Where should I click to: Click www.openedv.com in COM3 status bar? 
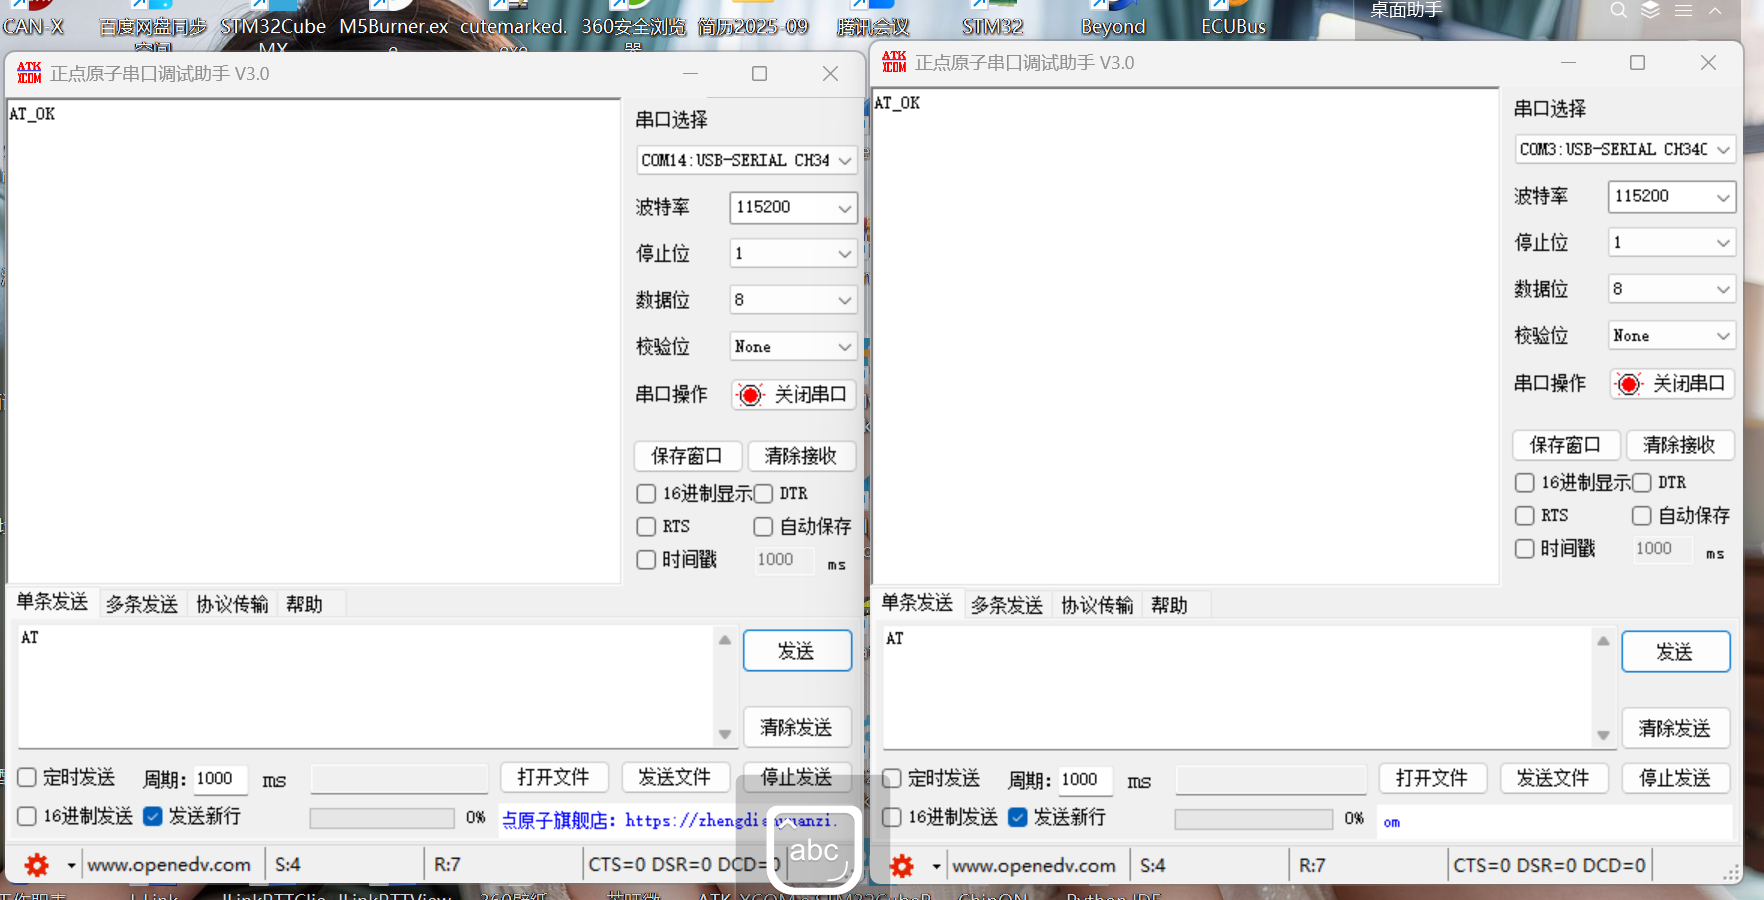tap(1034, 866)
